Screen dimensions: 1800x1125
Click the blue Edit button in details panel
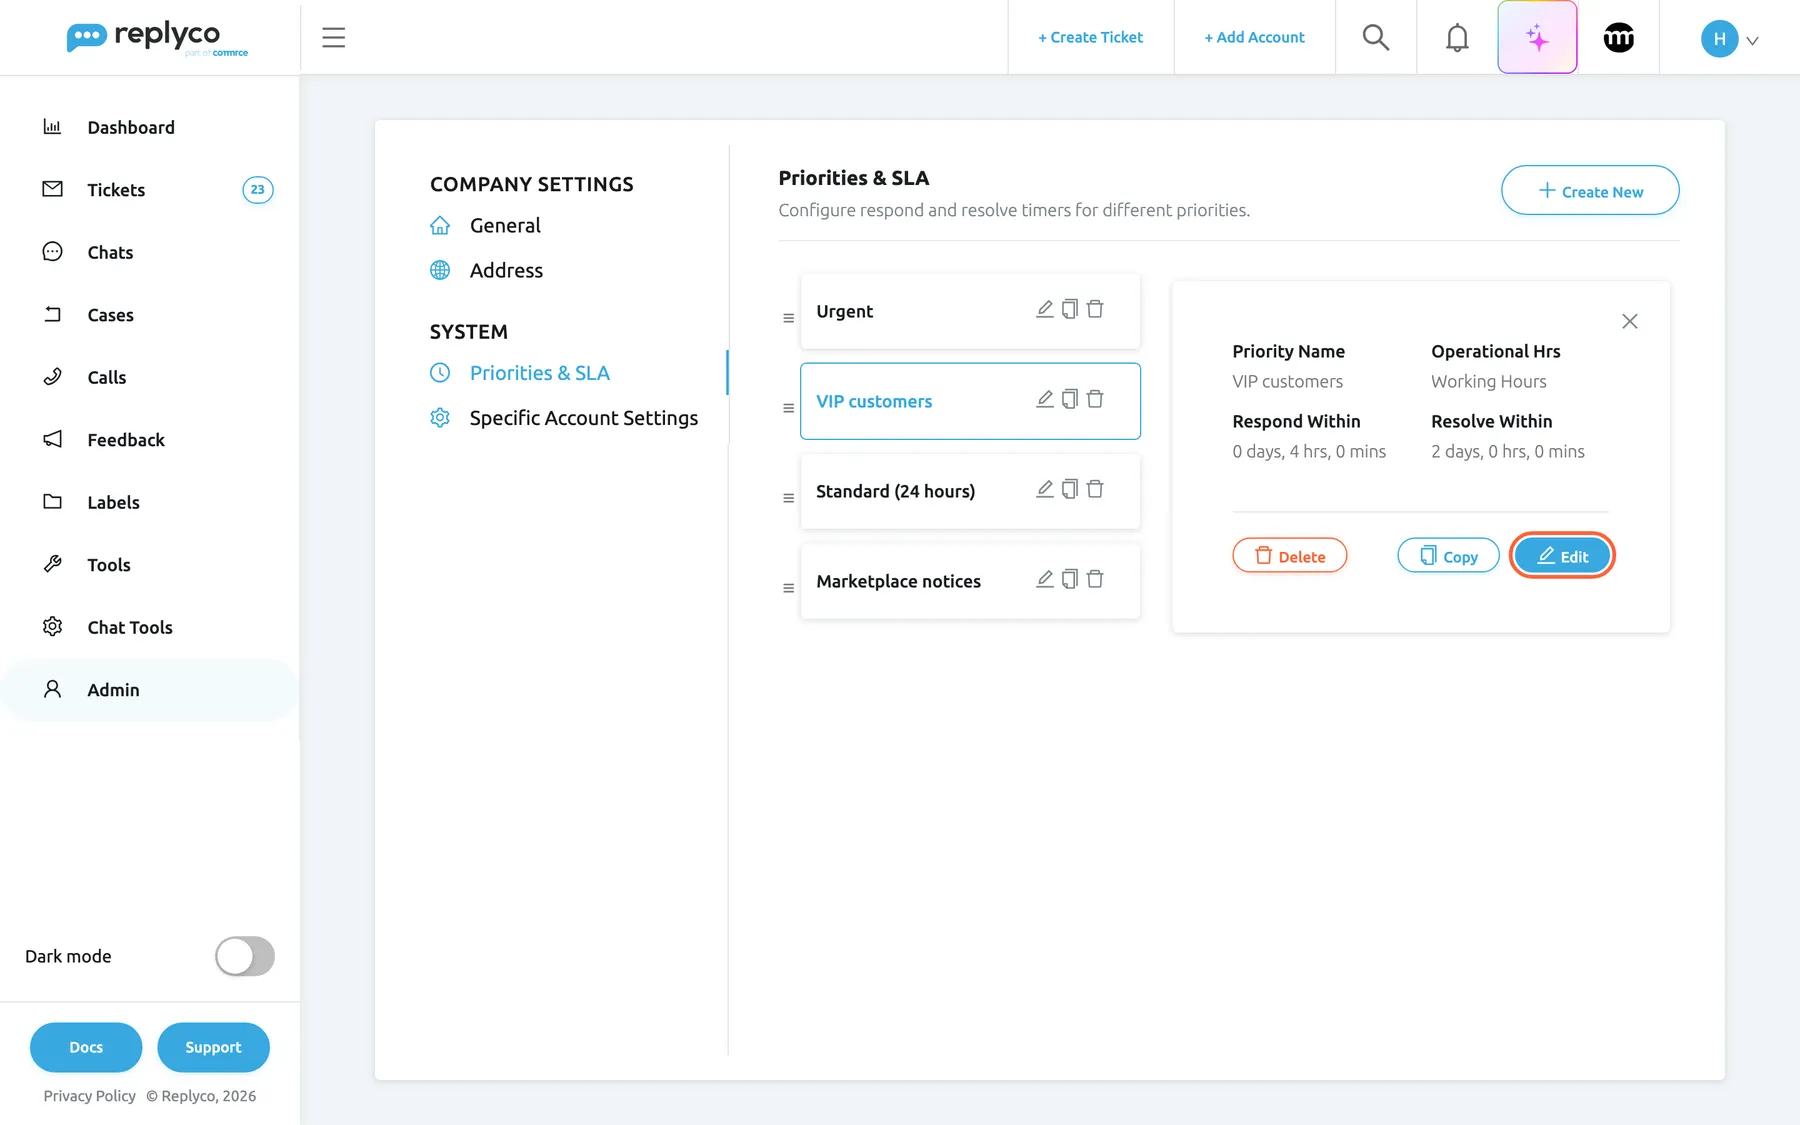click(x=1562, y=556)
